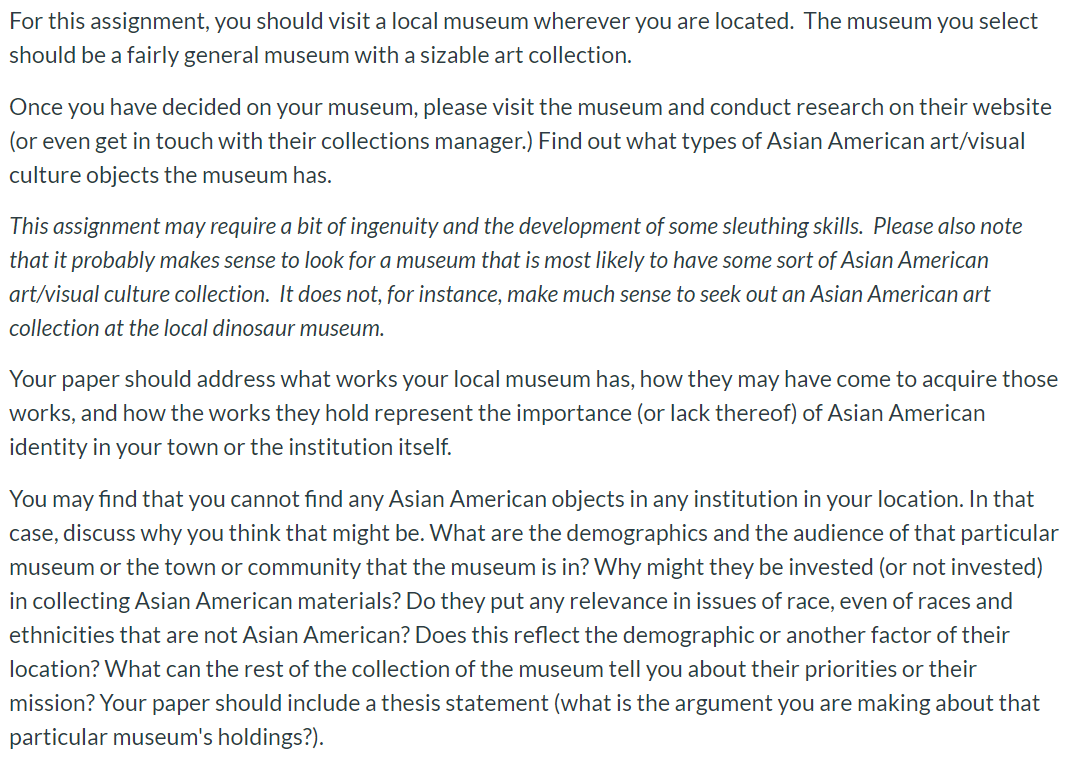This screenshot has width=1087, height=768.
Task: Click the paragraph starting 'Once you have decided'
Action: pos(530,141)
